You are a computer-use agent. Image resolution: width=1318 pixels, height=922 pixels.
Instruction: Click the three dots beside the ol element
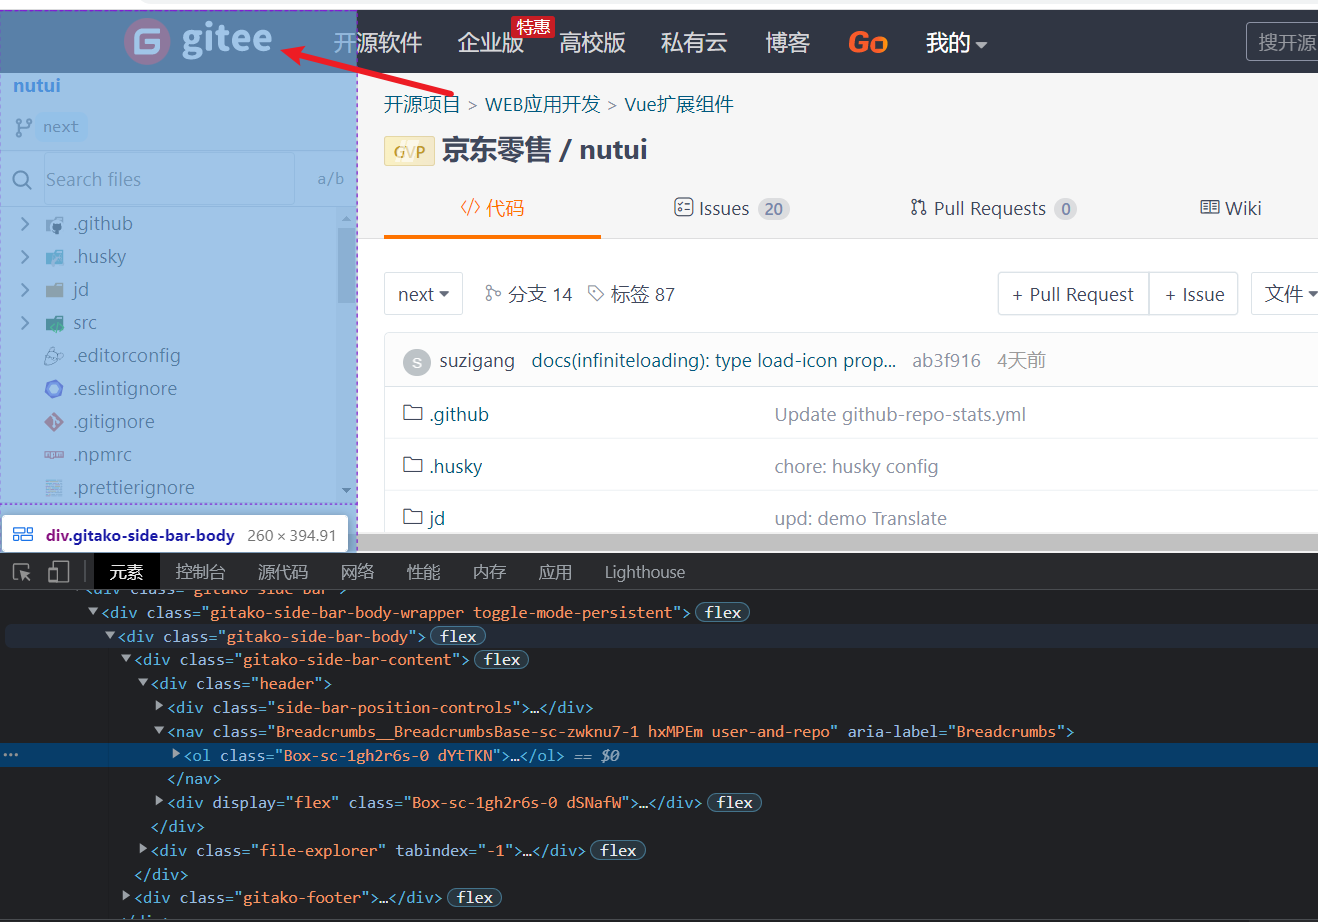[11, 755]
